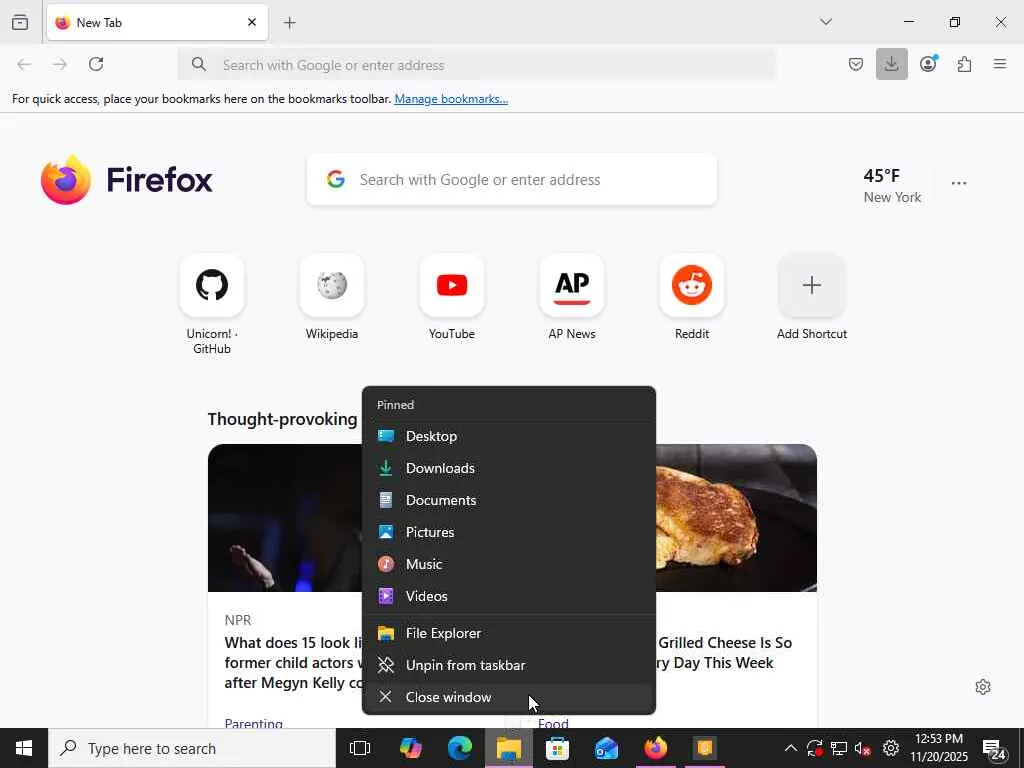Viewport: 1024px width, 768px height.
Task: Open the YouTube shortcut
Action: point(452,298)
